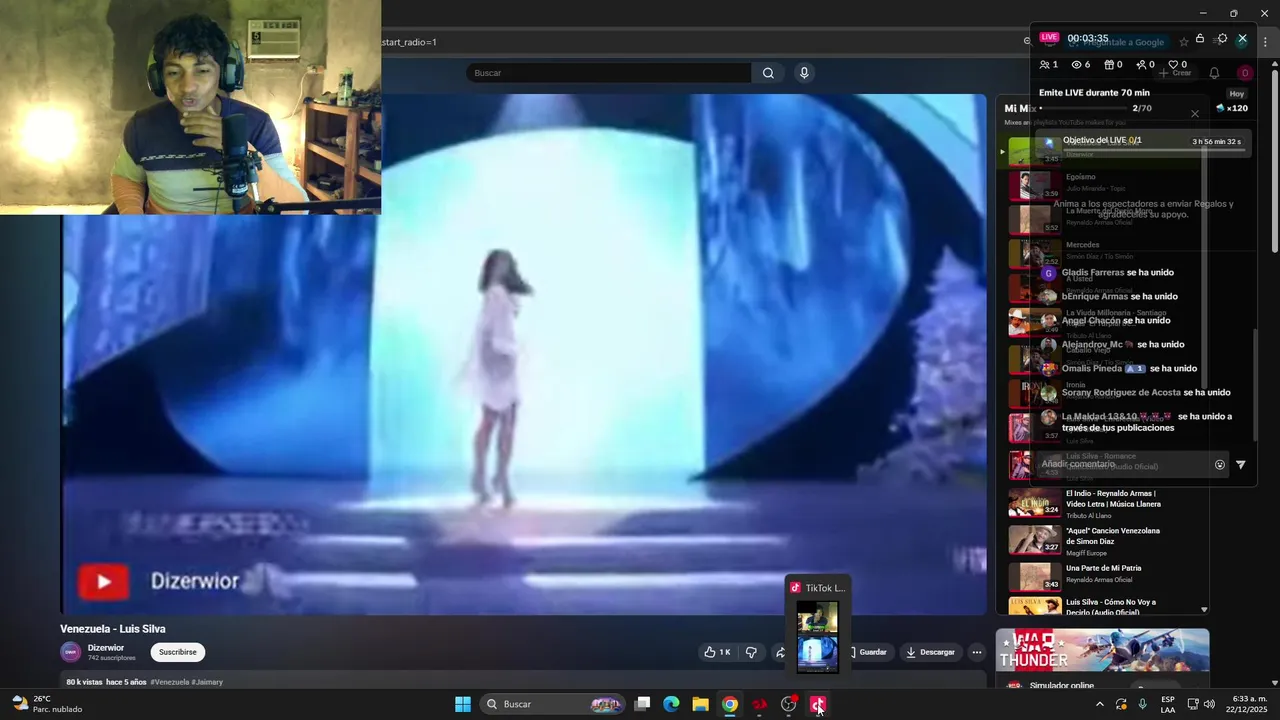The image size is (1280, 720).
Task: Click the ESP LAA language indicator
Action: (x=1168, y=704)
